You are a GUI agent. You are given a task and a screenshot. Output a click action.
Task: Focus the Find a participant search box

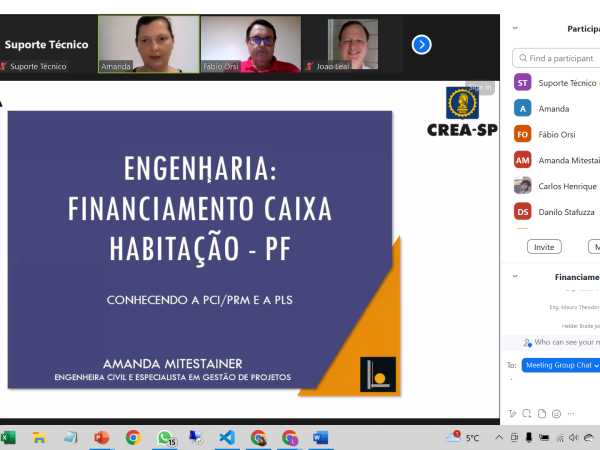click(557, 58)
